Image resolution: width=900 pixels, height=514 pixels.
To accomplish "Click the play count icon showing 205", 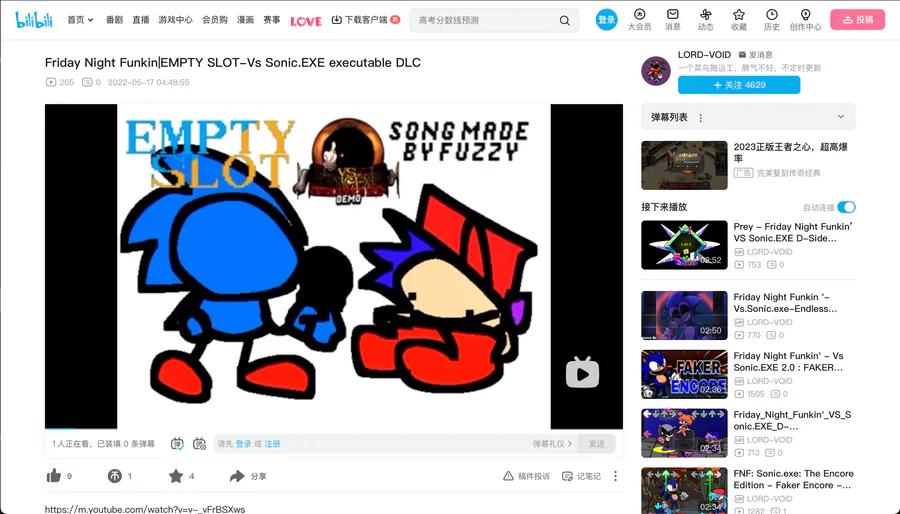I will [x=51, y=82].
